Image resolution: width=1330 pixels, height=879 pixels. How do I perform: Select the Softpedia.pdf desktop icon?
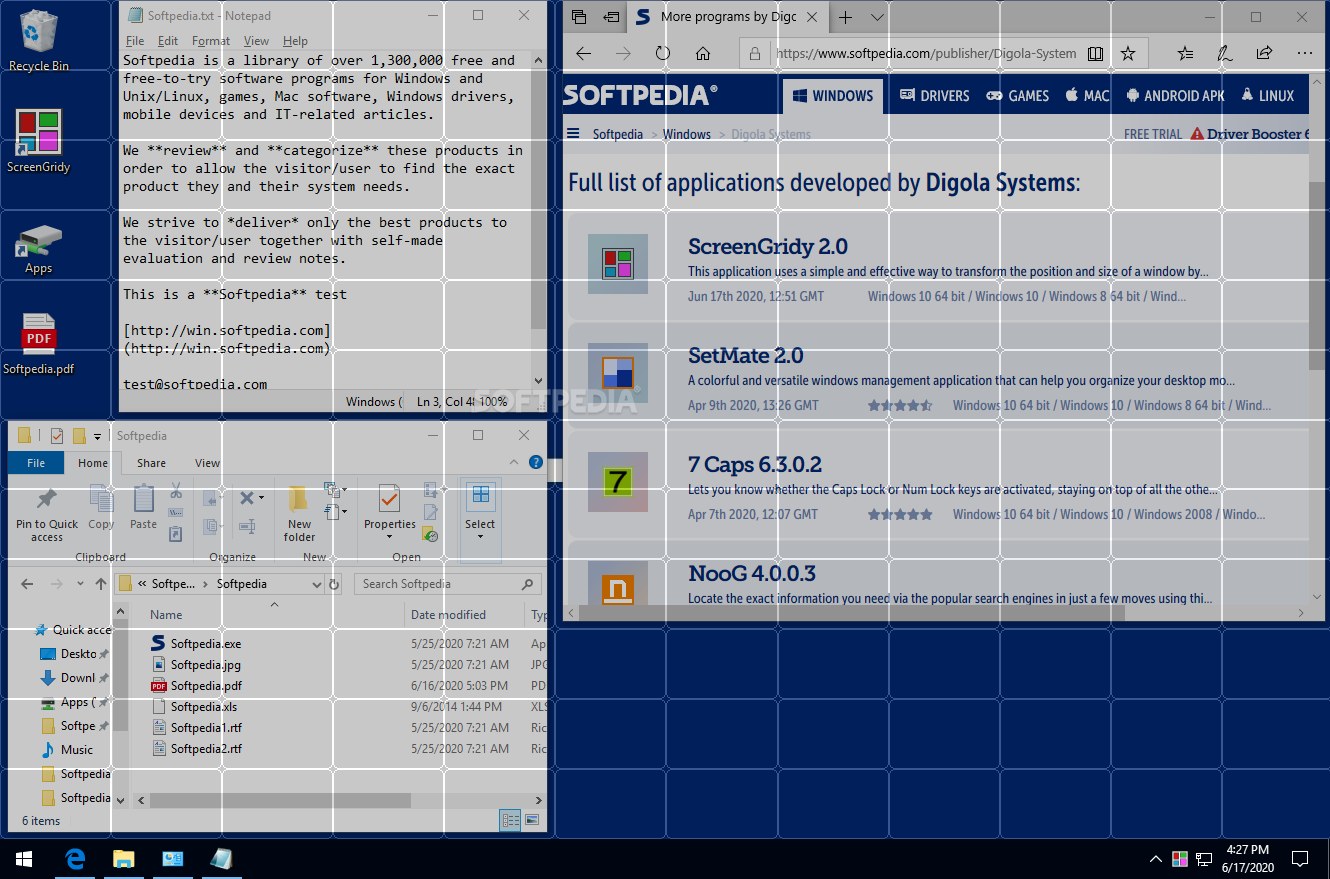pyautogui.click(x=39, y=344)
